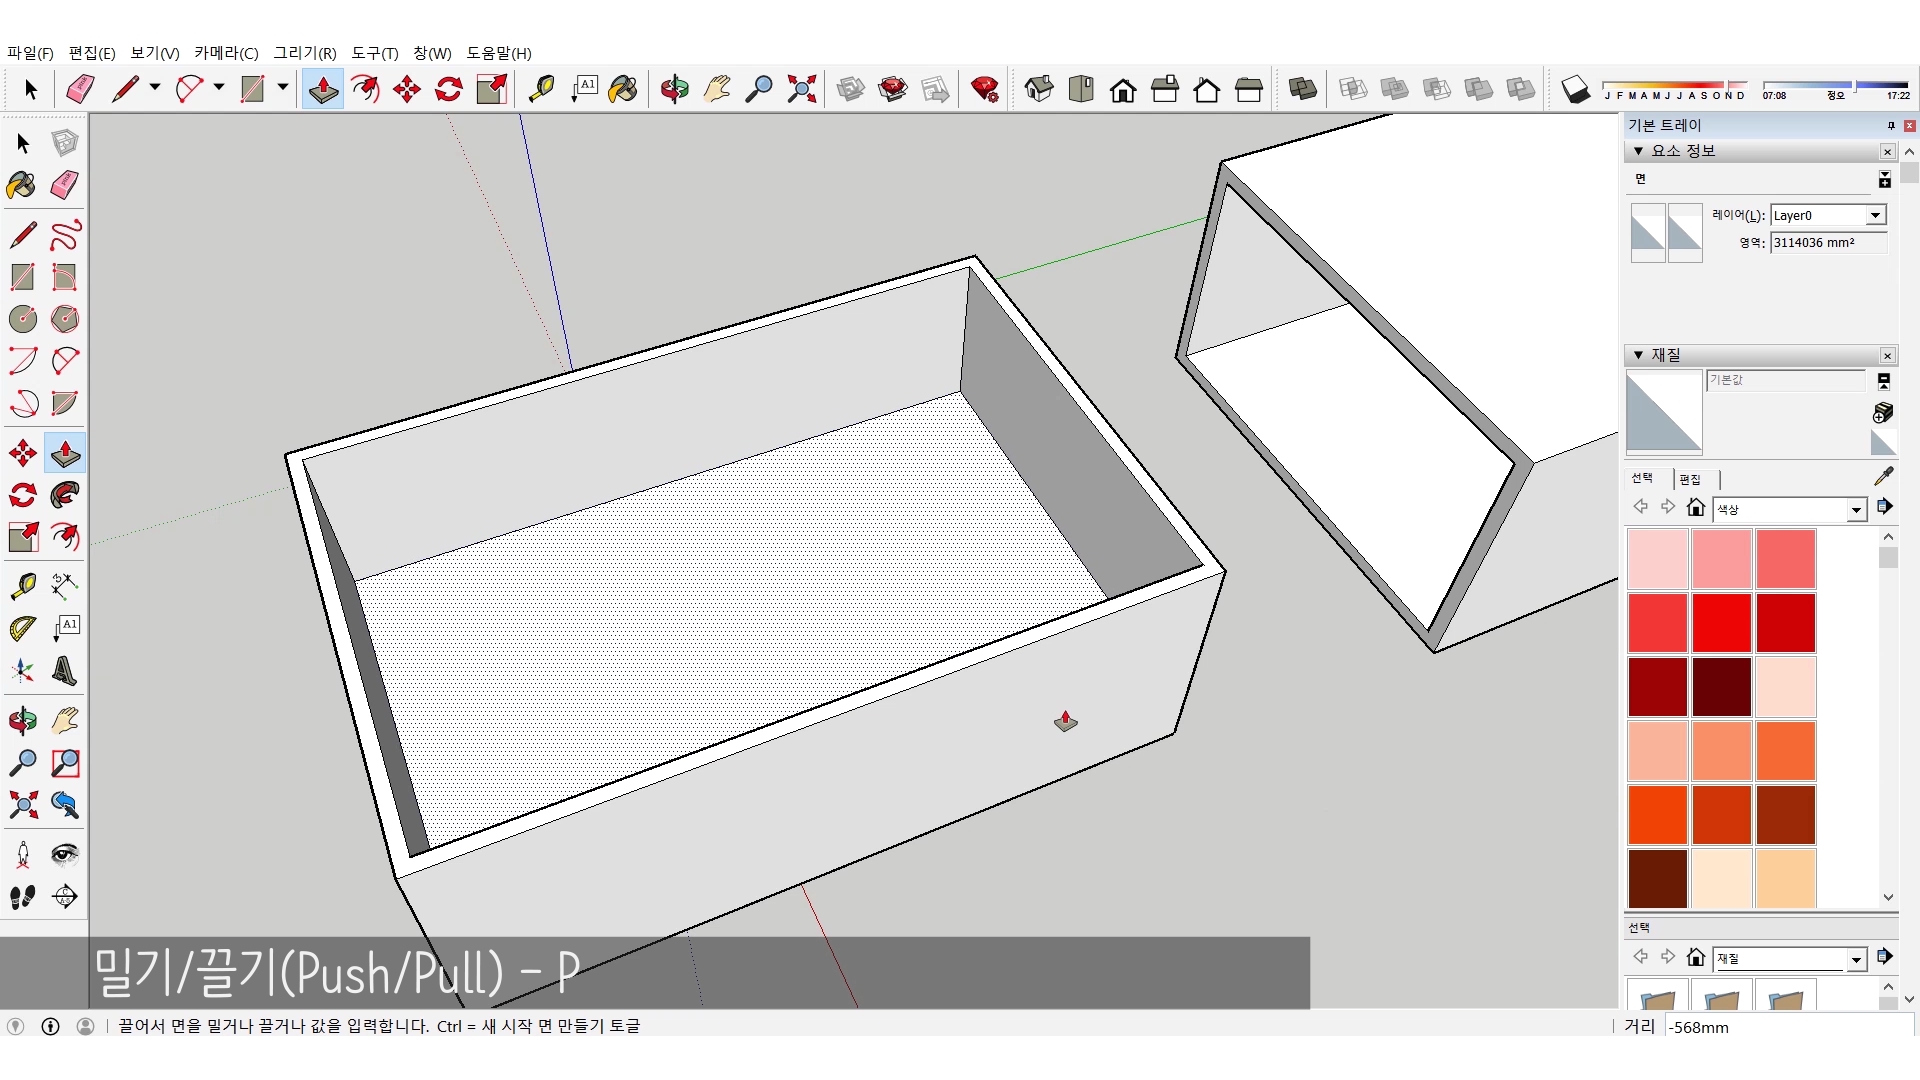1920x1080 pixels.
Task: Click the home button in materials browser
Action: [x=1695, y=507]
